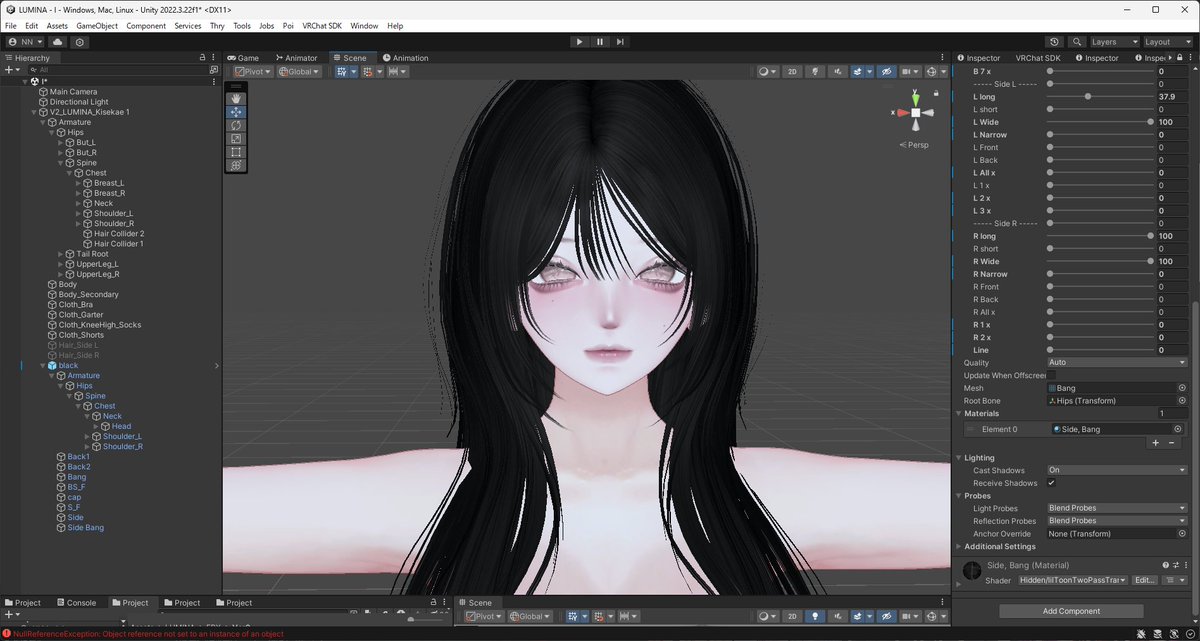This screenshot has width=1200, height=641.
Task: Open the Cast Shadows dropdown
Action: click(x=1117, y=470)
